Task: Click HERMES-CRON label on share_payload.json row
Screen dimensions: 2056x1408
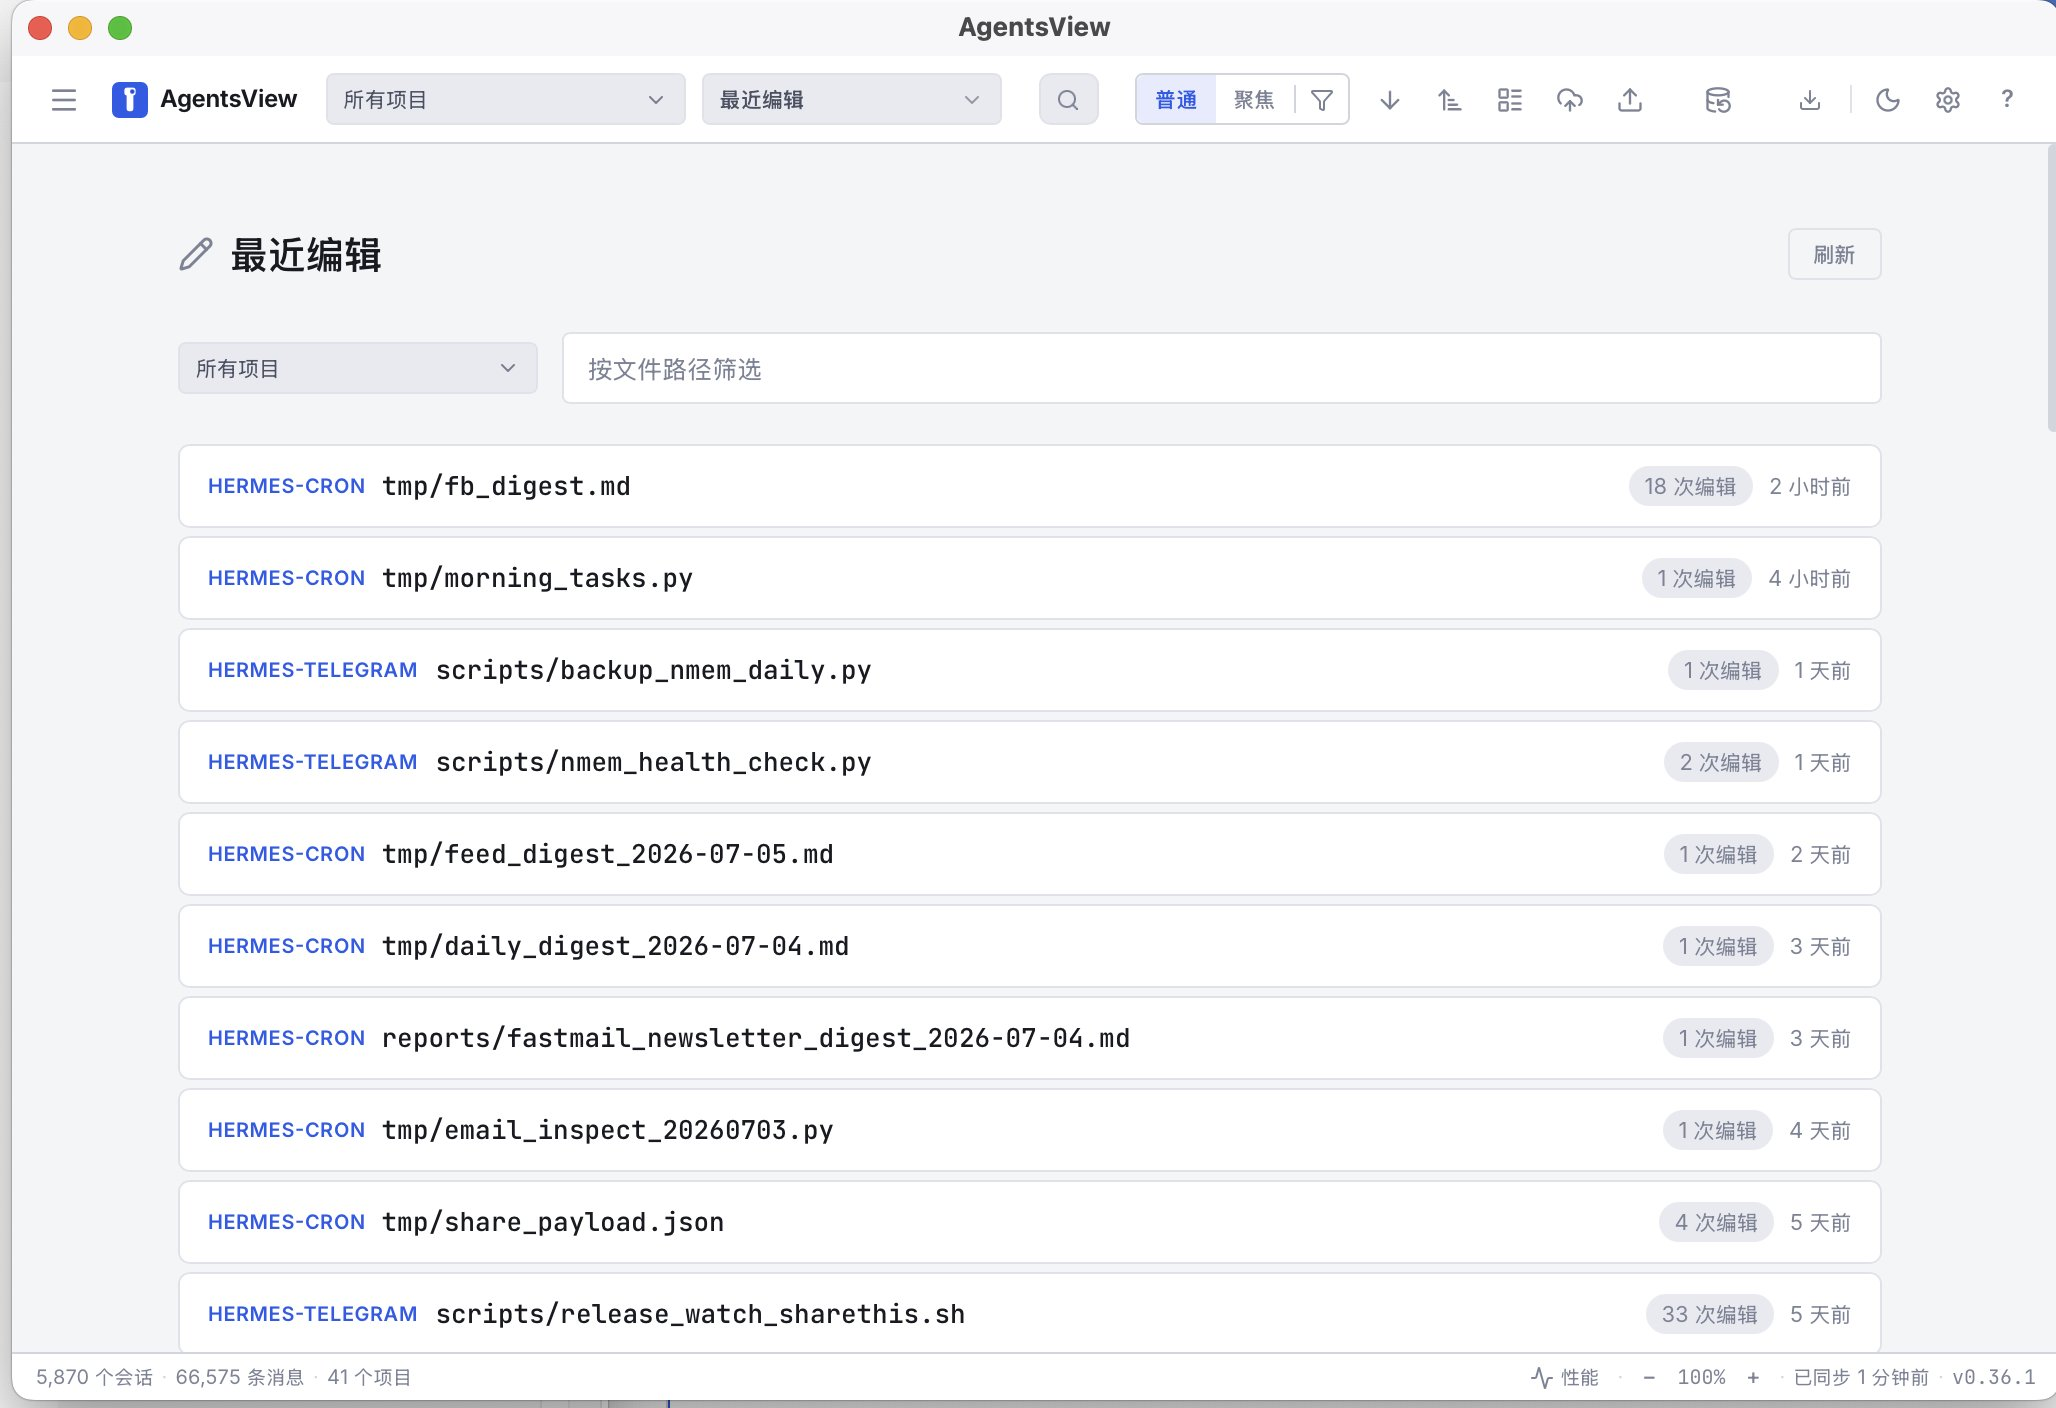Action: coord(286,1222)
